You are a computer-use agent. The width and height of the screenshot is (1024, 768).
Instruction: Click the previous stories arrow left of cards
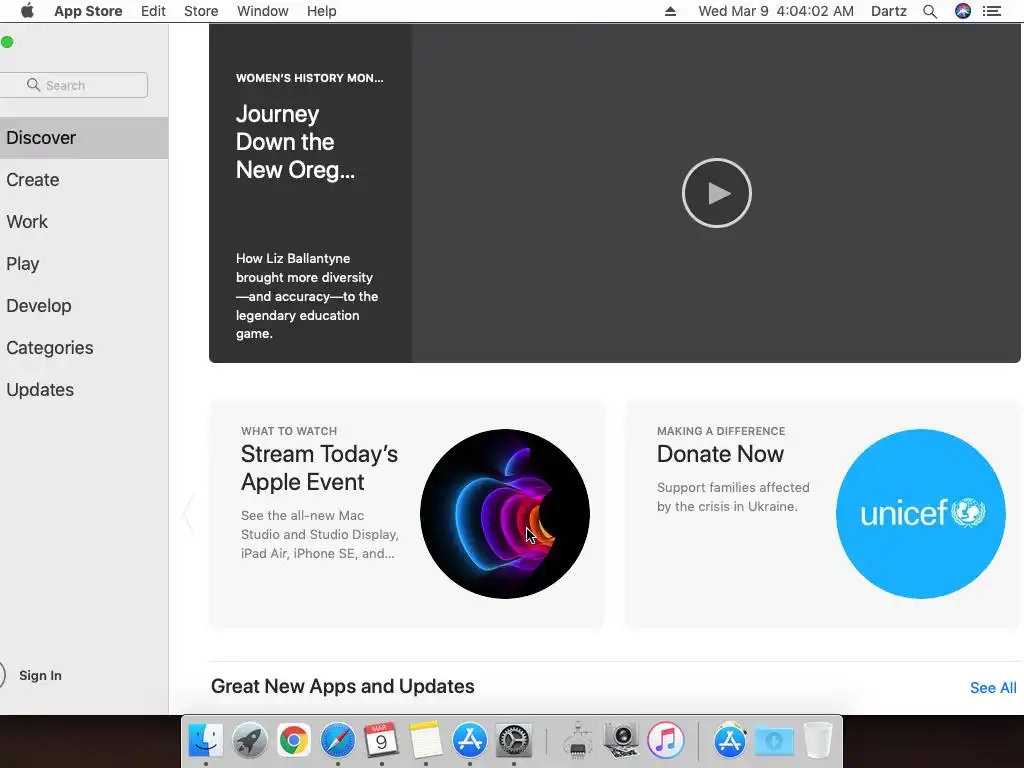click(x=189, y=514)
